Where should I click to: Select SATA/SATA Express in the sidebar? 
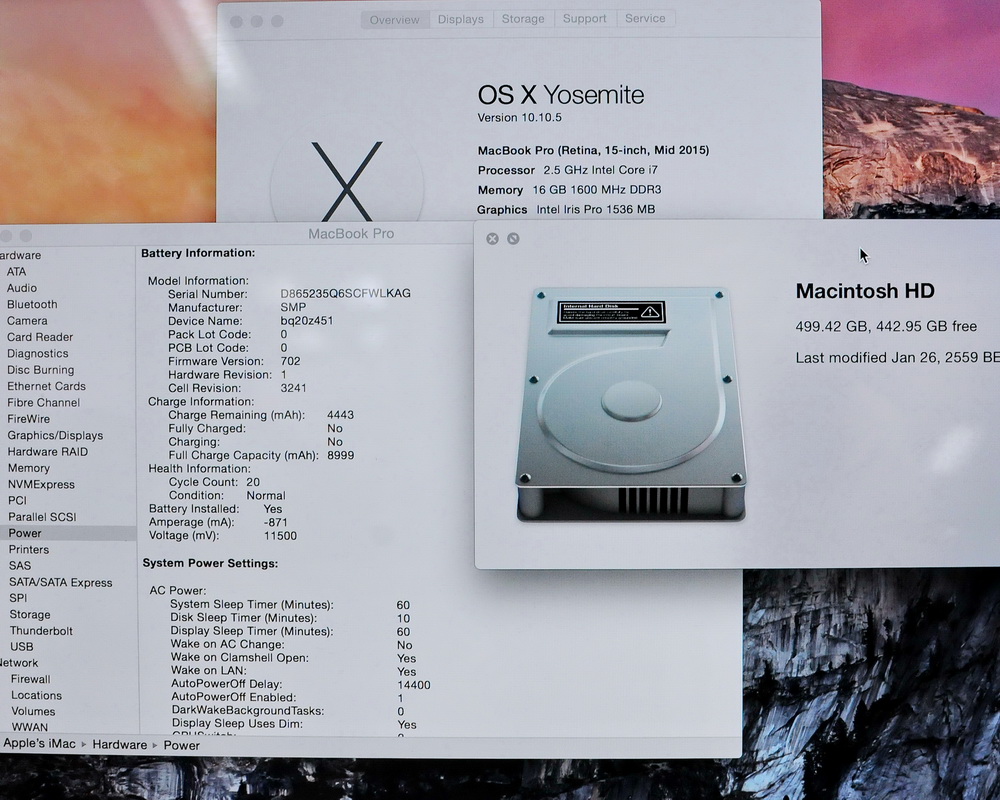tap(61, 582)
